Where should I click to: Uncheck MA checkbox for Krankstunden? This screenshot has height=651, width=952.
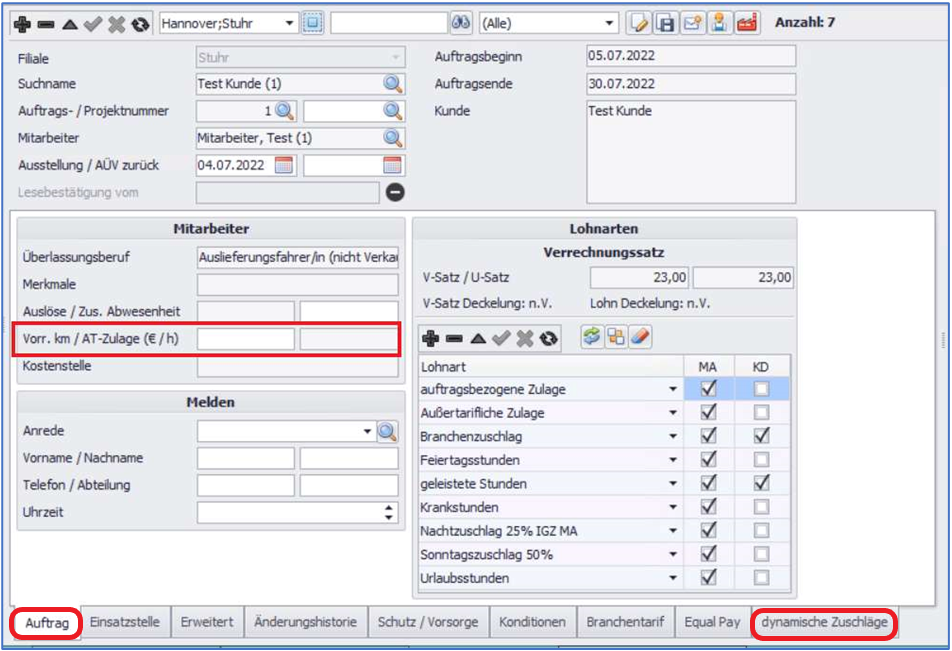tap(709, 507)
